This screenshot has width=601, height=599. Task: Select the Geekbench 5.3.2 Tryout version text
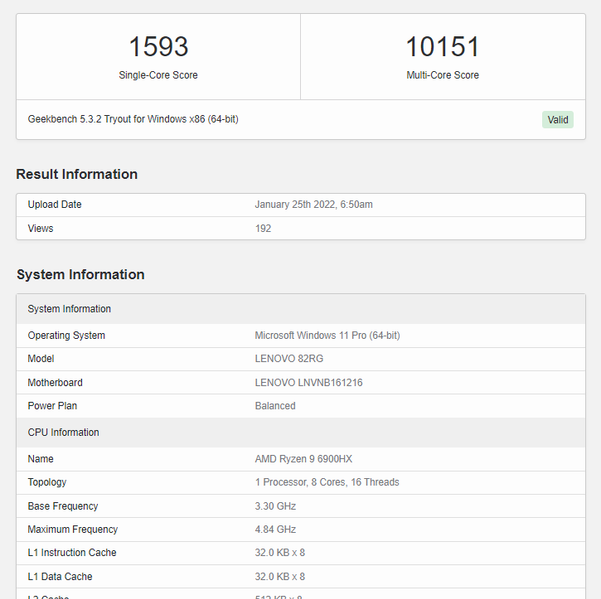pyautogui.click(x=133, y=119)
